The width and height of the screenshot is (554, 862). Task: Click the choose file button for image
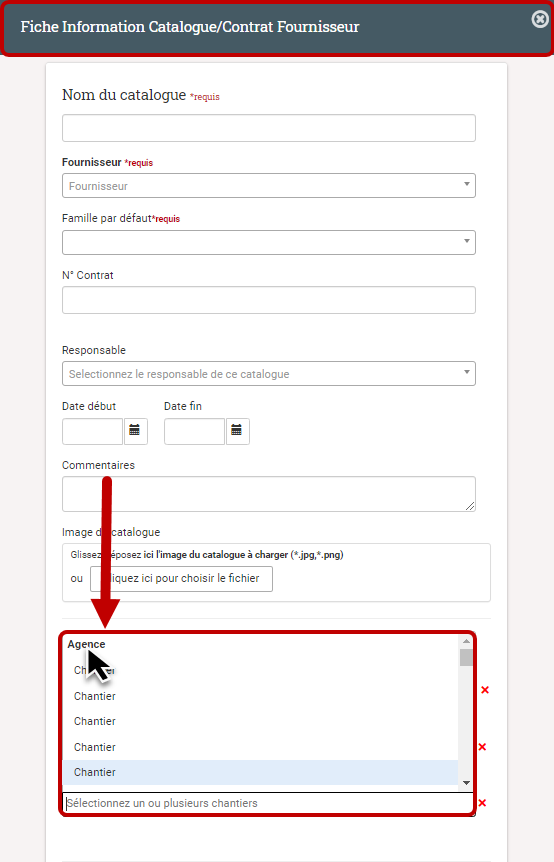181,579
